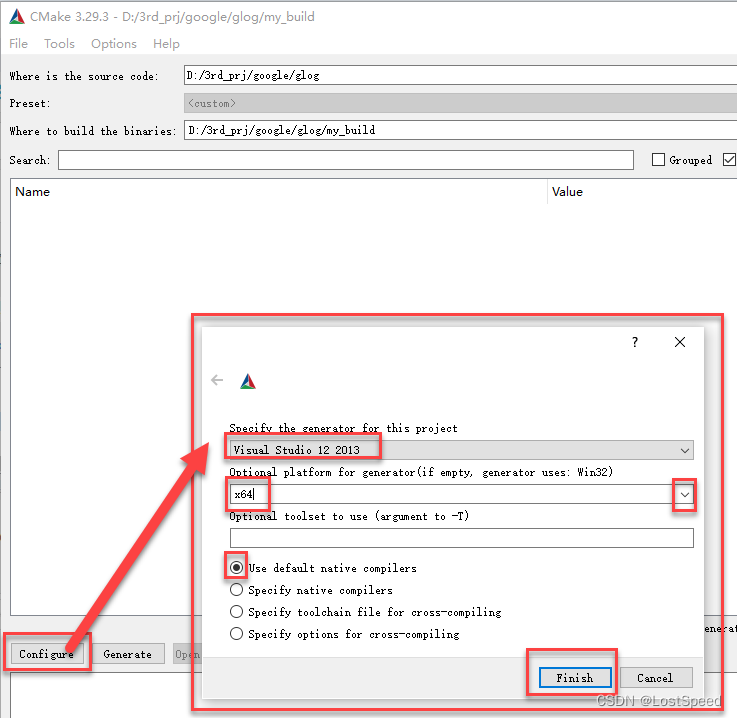Image resolution: width=737 pixels, height=718 pixels.
Task: Click the Value column header
Action: pyautogui.click(x=567, y=192)
